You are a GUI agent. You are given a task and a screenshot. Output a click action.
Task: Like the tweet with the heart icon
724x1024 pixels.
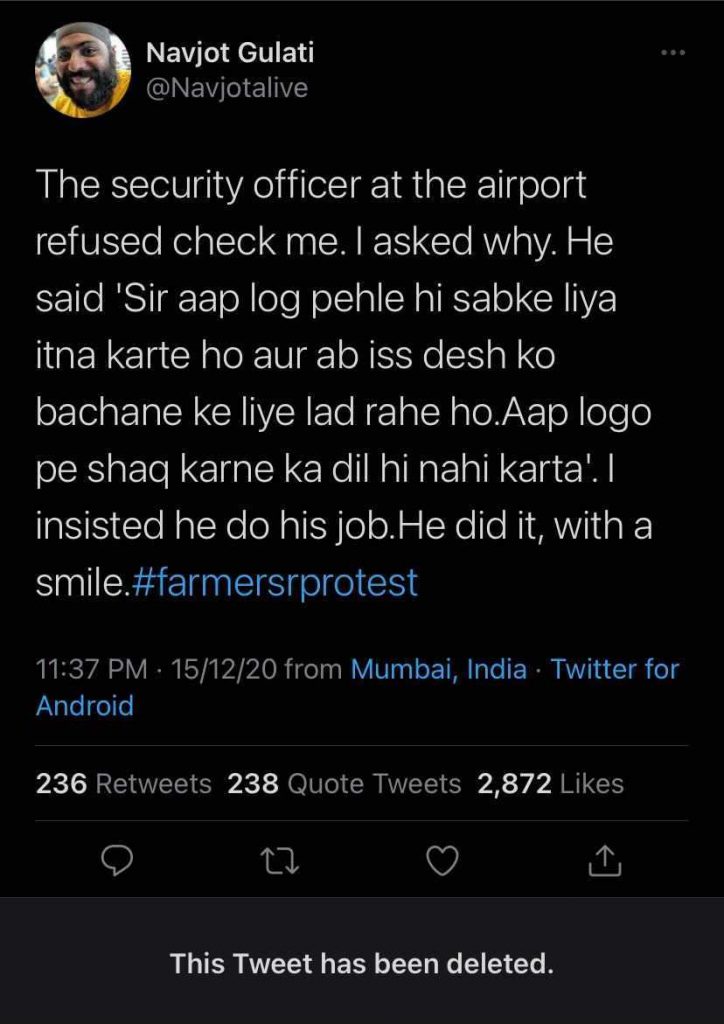coord(442,859)
